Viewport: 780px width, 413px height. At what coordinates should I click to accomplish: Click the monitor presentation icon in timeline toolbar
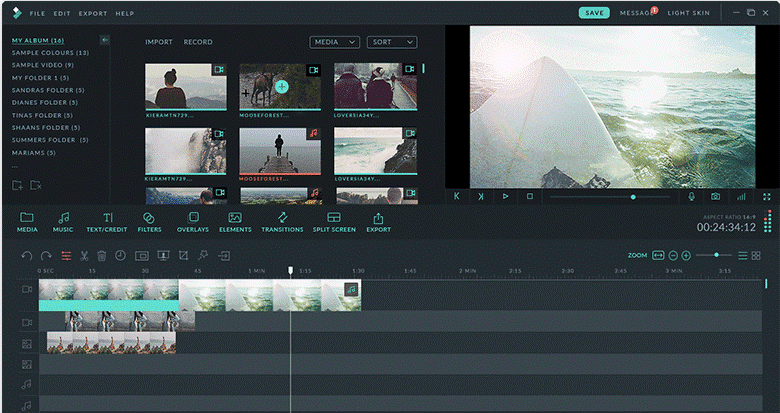(163, 256)
